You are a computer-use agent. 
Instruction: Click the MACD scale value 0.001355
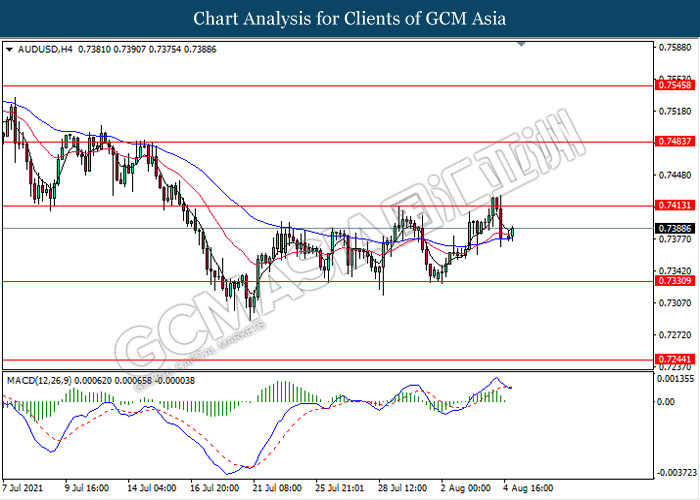pyautogui.click(x=676, y=379)
